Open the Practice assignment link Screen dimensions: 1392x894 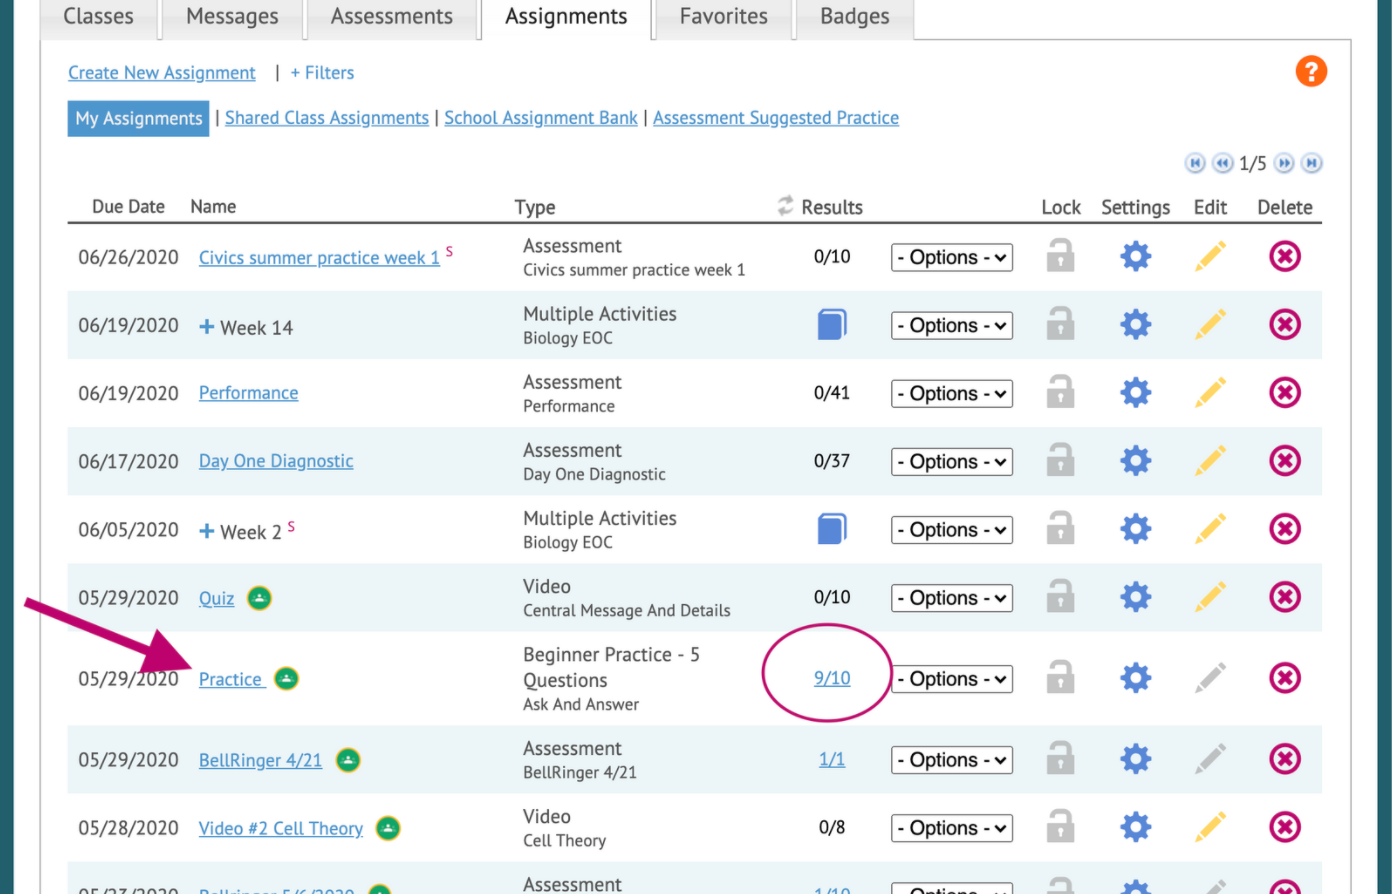click(x=231, y=679)
